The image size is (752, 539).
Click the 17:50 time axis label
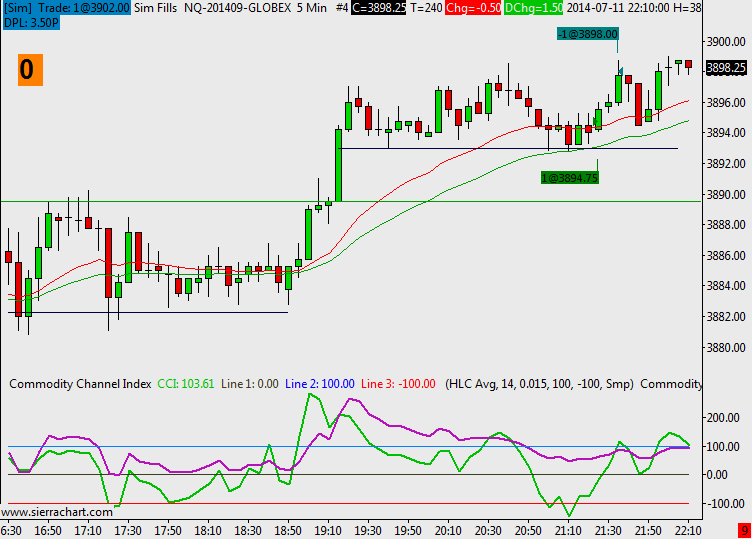pyautogui.click(x=168, y=531)
